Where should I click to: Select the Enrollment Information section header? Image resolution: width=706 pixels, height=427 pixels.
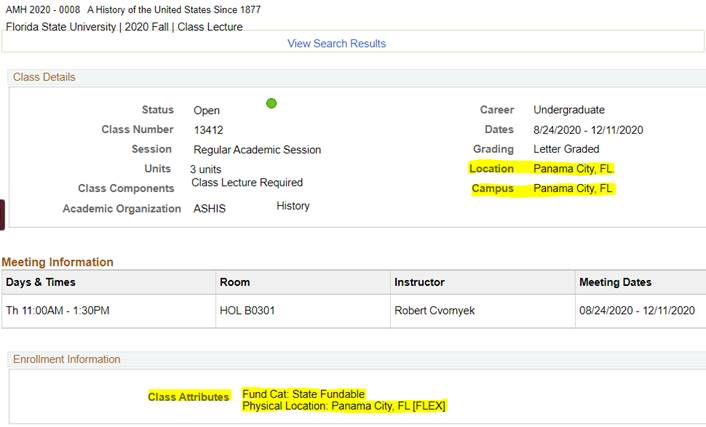(67, 359)
